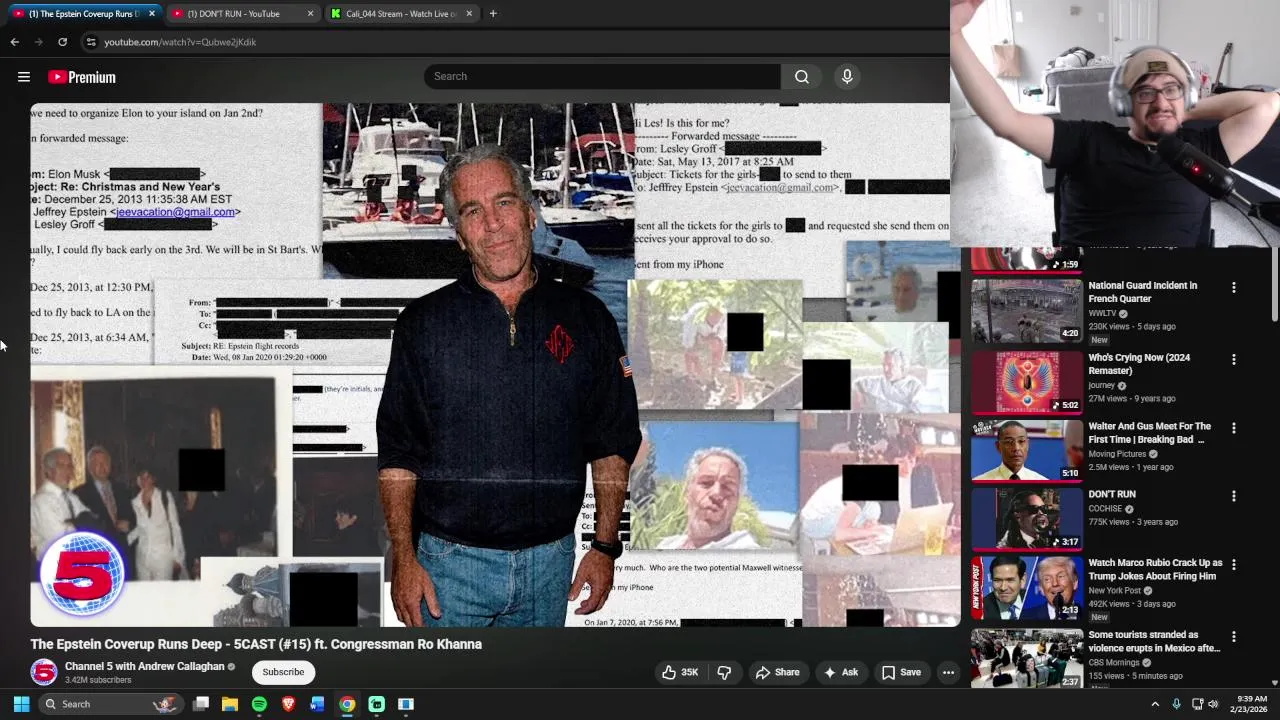Open Spotify from the taskbar
Viewport: 1280px width, 720px height.
259,704
